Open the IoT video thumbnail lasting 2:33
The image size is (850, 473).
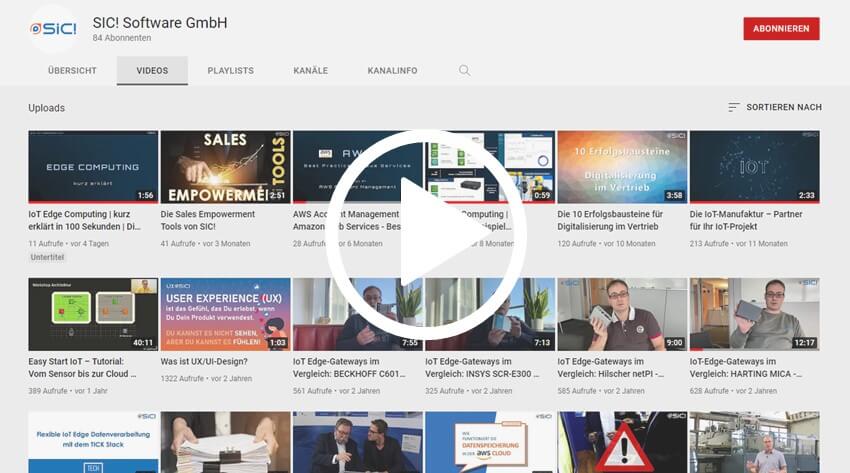pos(755,167)
